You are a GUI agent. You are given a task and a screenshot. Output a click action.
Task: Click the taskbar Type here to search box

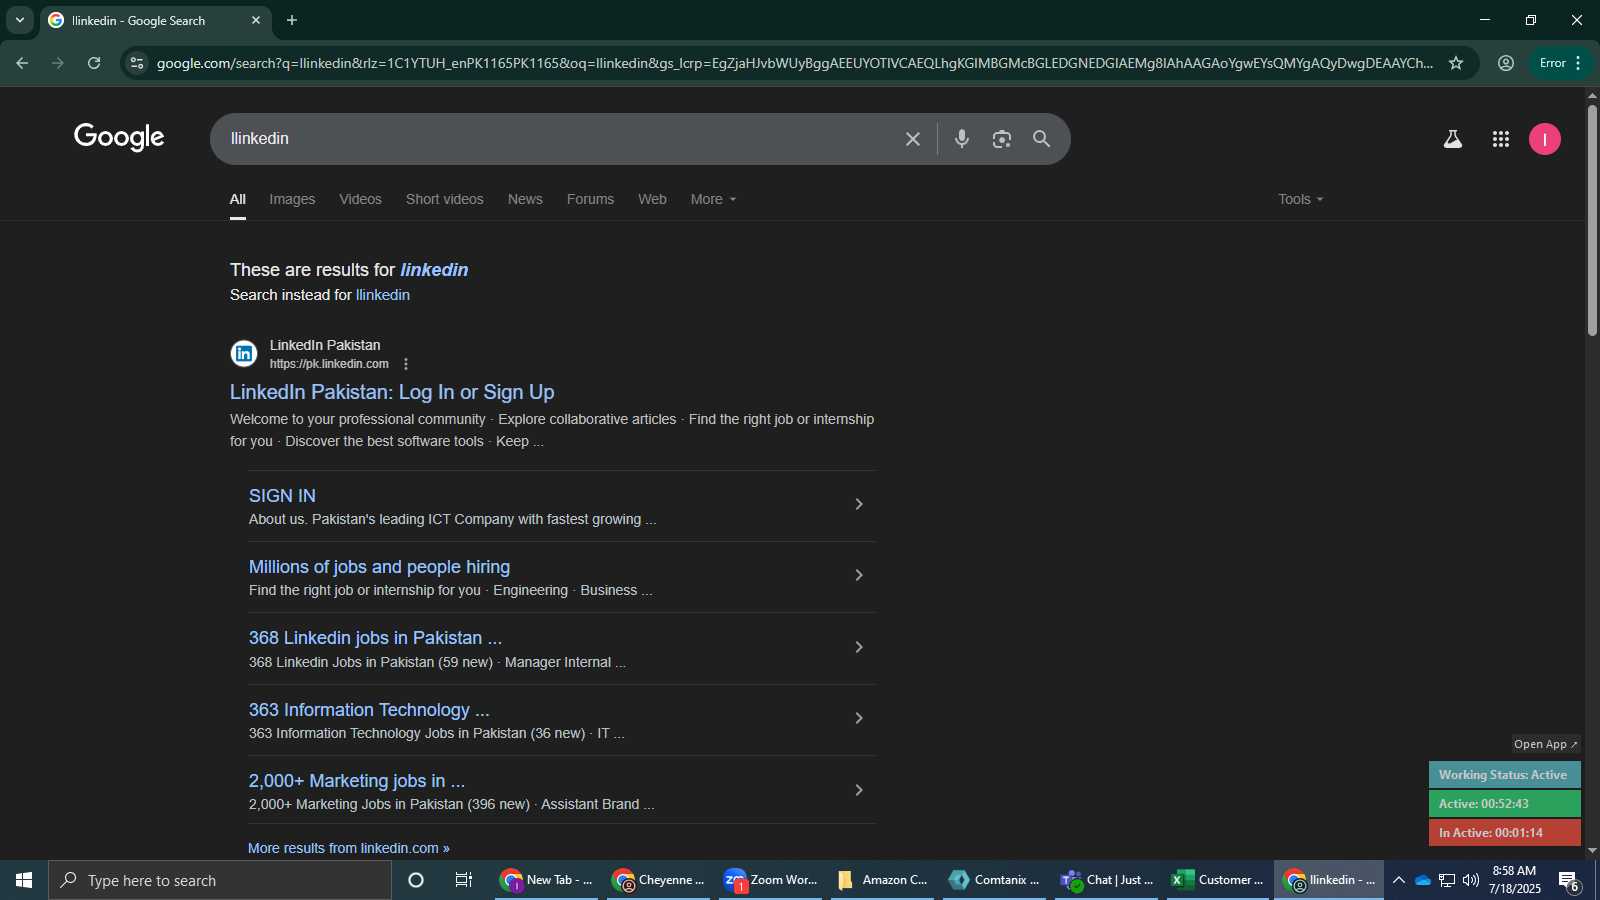pos(220,880)
